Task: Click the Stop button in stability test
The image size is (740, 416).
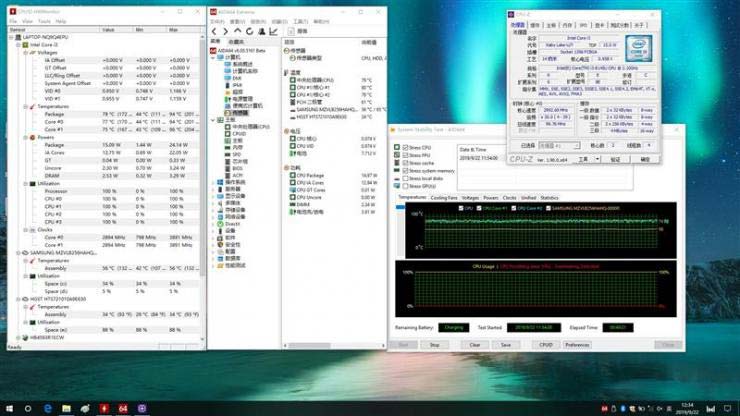Action: tap(435, 345)
